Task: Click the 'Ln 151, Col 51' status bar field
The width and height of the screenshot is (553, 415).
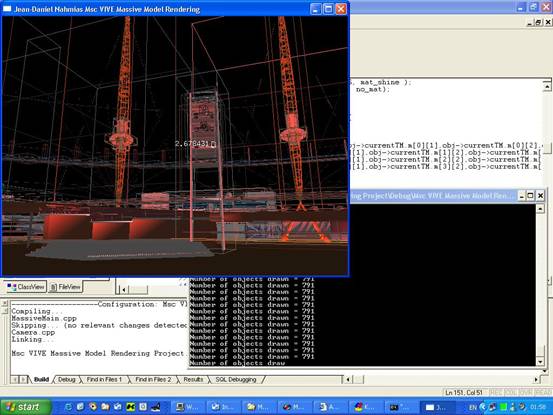Action: (x=463, y=392)
